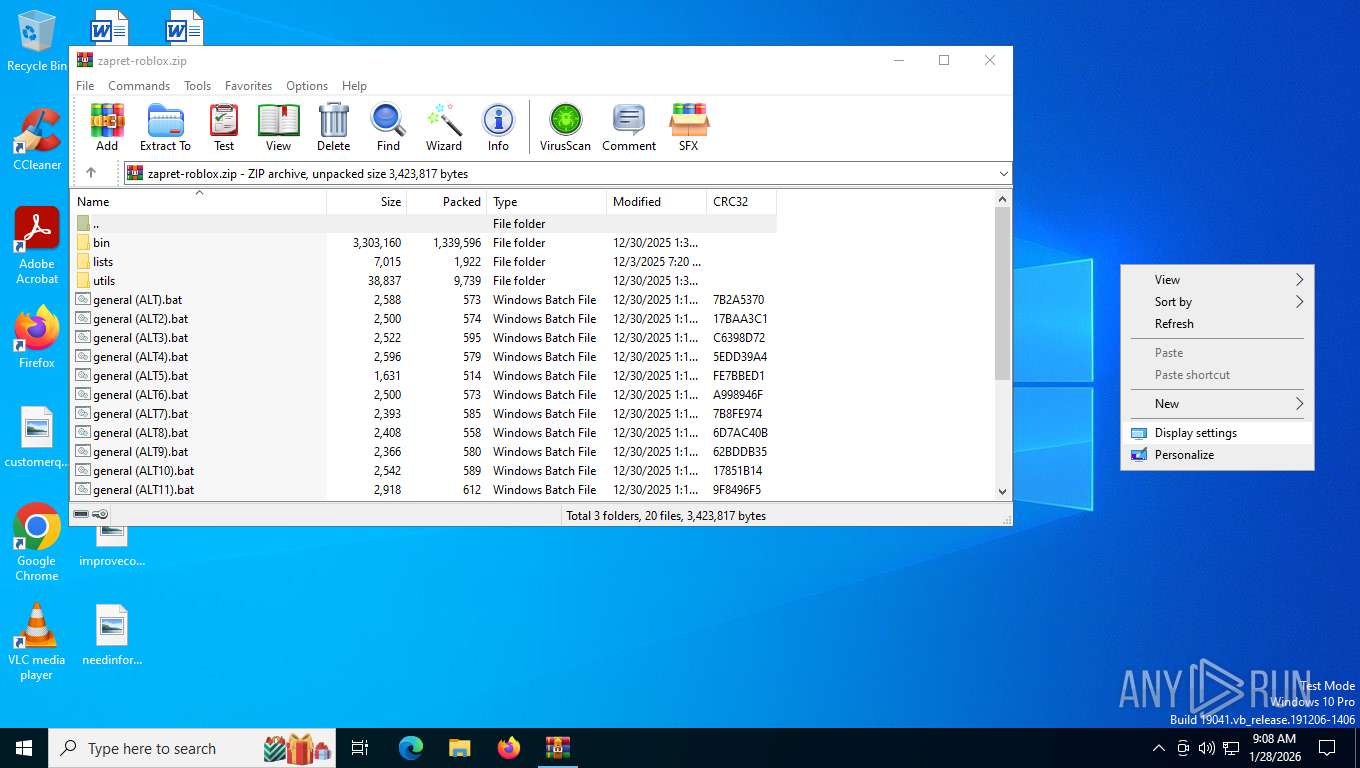
Task: Open the File menu
Action: (85, 86)
